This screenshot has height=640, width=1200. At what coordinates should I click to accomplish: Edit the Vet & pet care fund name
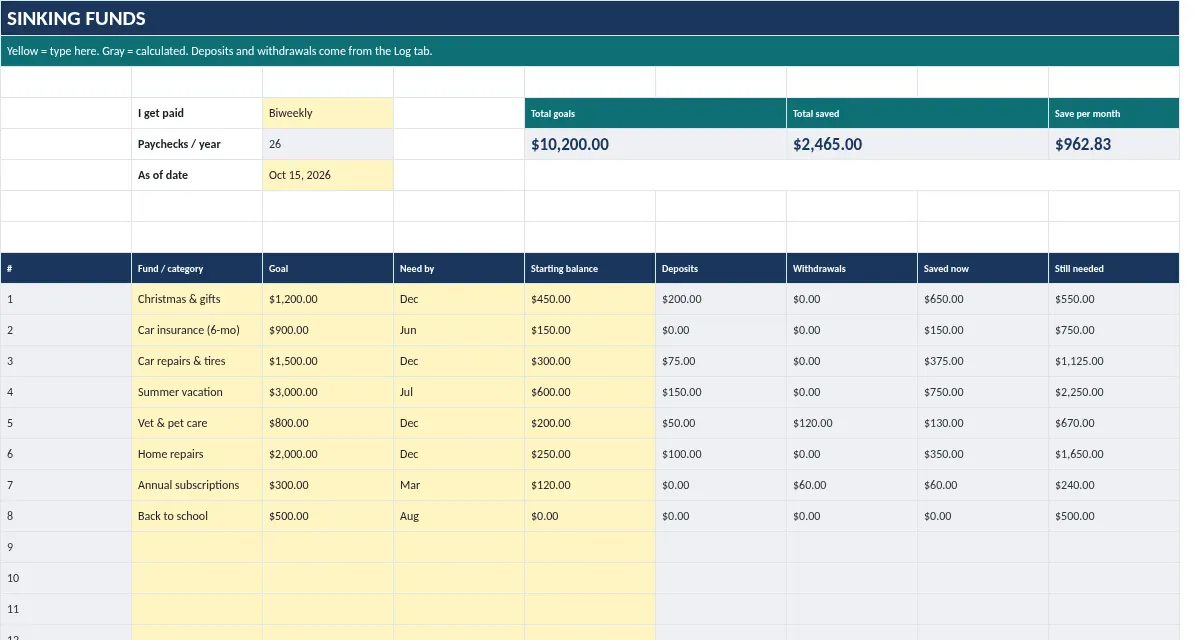[197, 423]
